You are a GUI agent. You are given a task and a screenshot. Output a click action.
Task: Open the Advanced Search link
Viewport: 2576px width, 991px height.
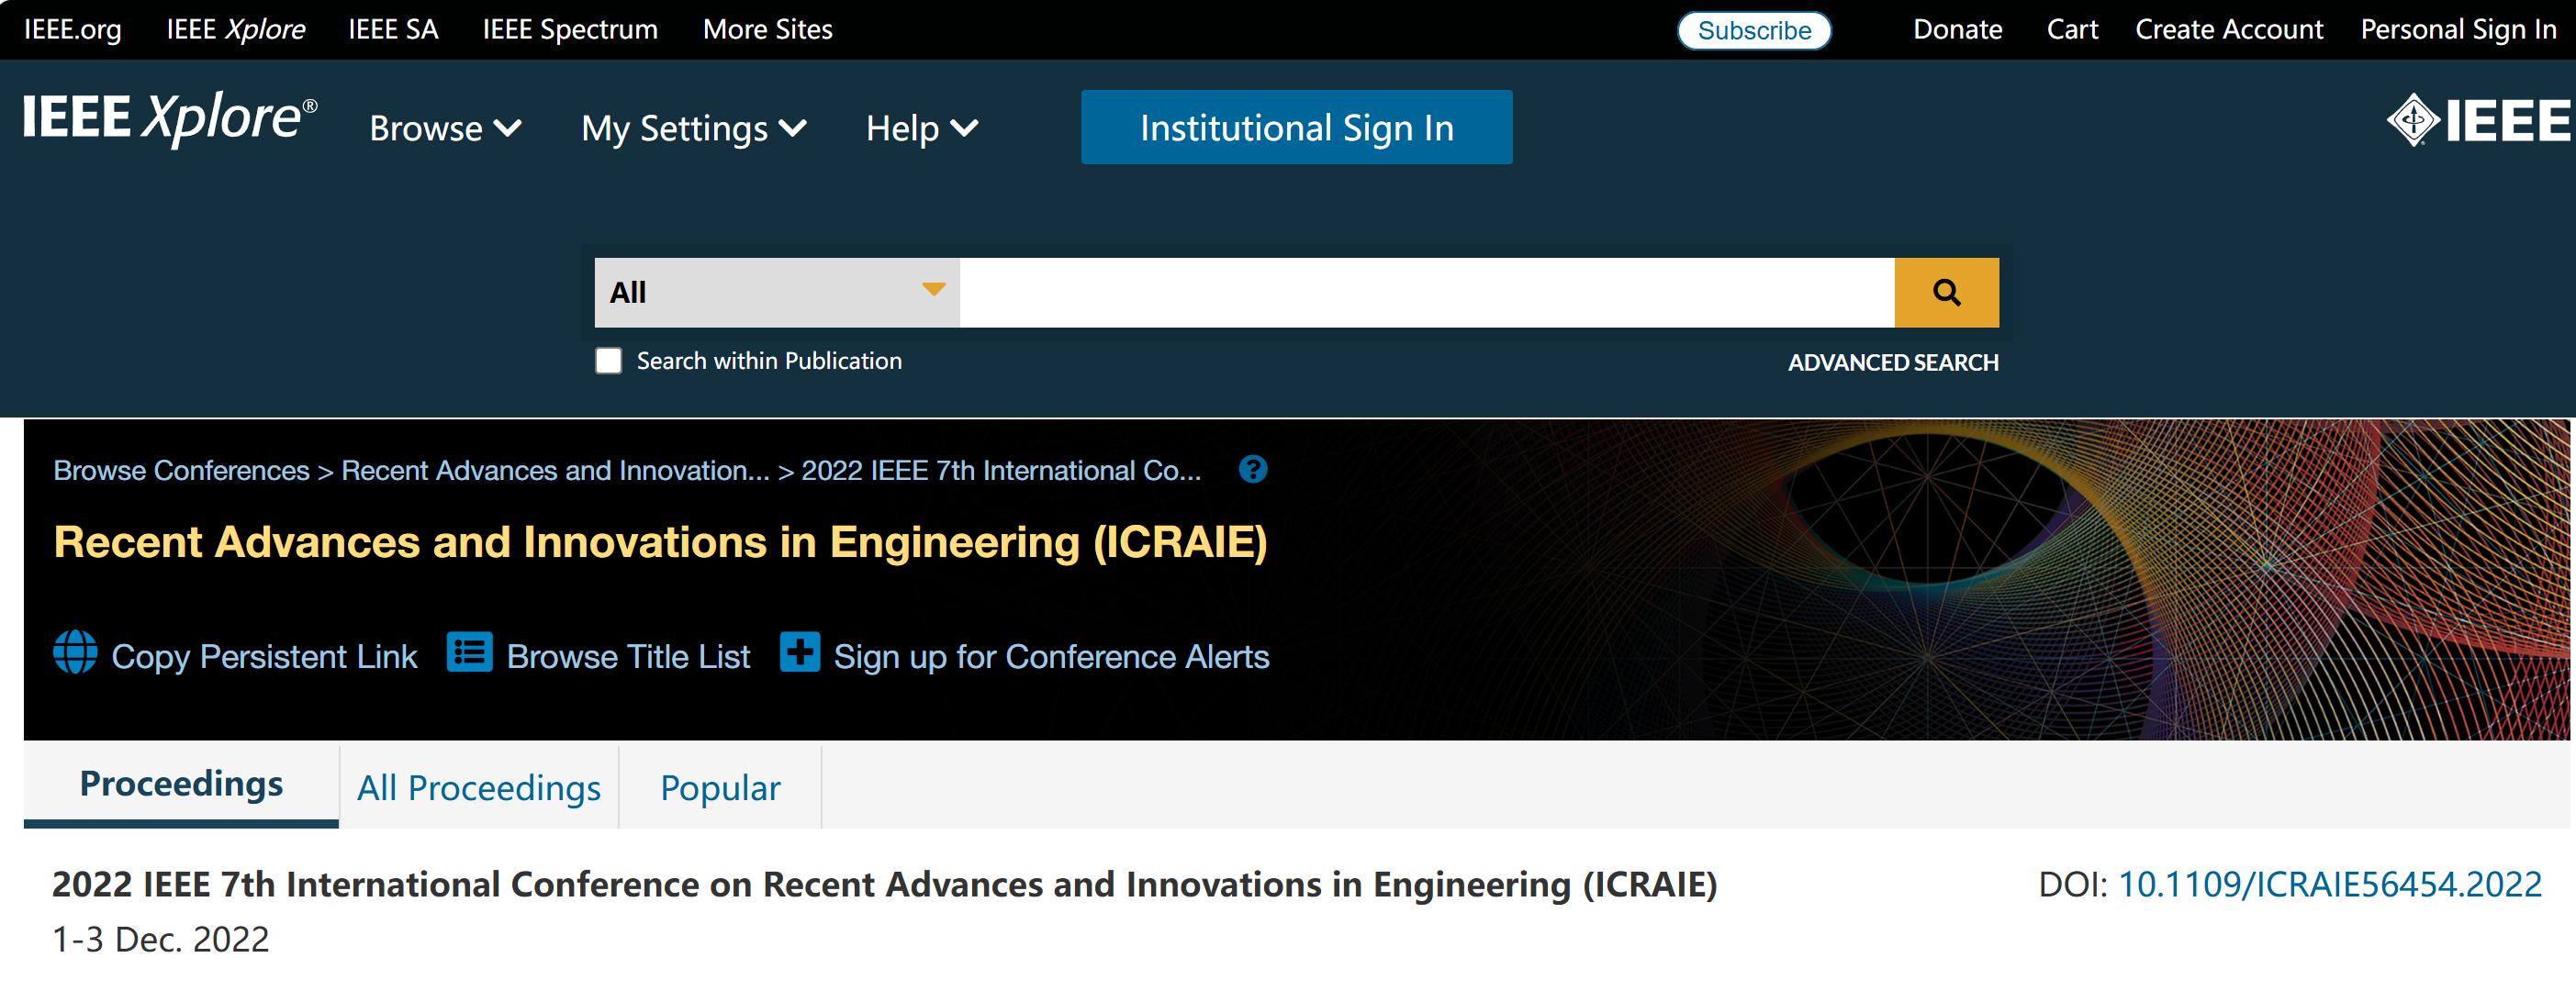coord(1893,362)
